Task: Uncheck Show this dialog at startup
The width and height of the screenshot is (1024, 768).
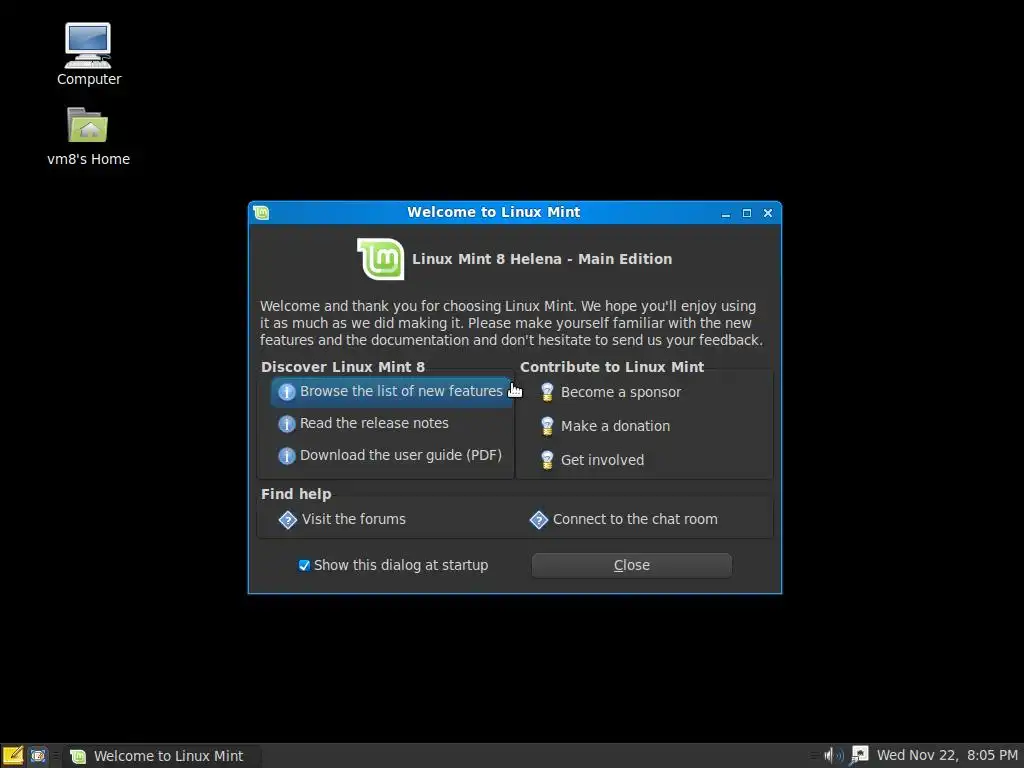Action: point(304,566)
